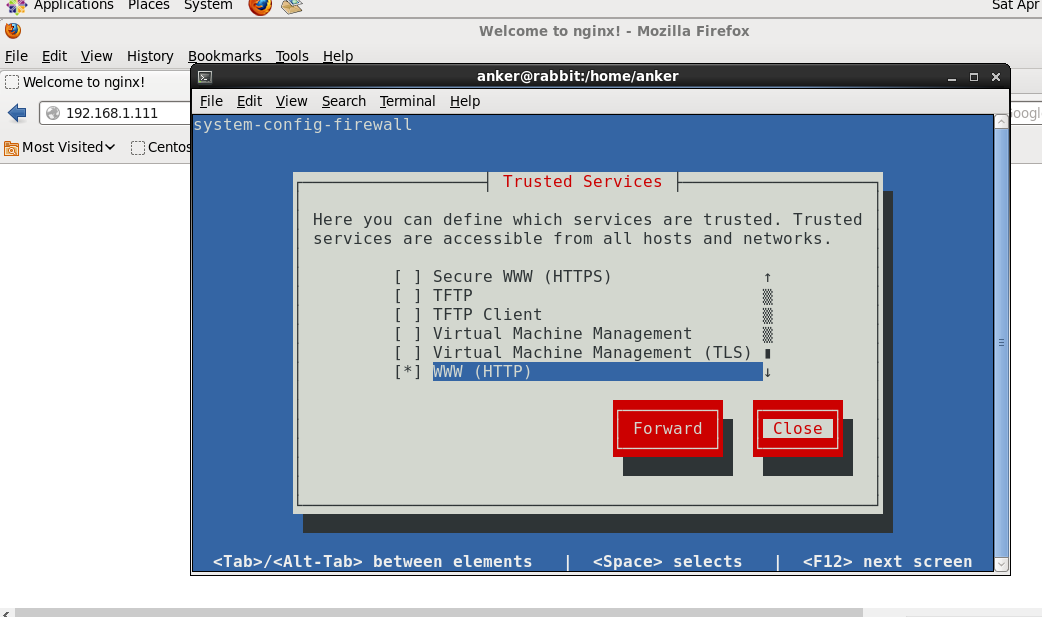Image resolution: width=1042 pixels, height=617 pixels.
Task: Open Firefox History menu
Action: point(150,56)
